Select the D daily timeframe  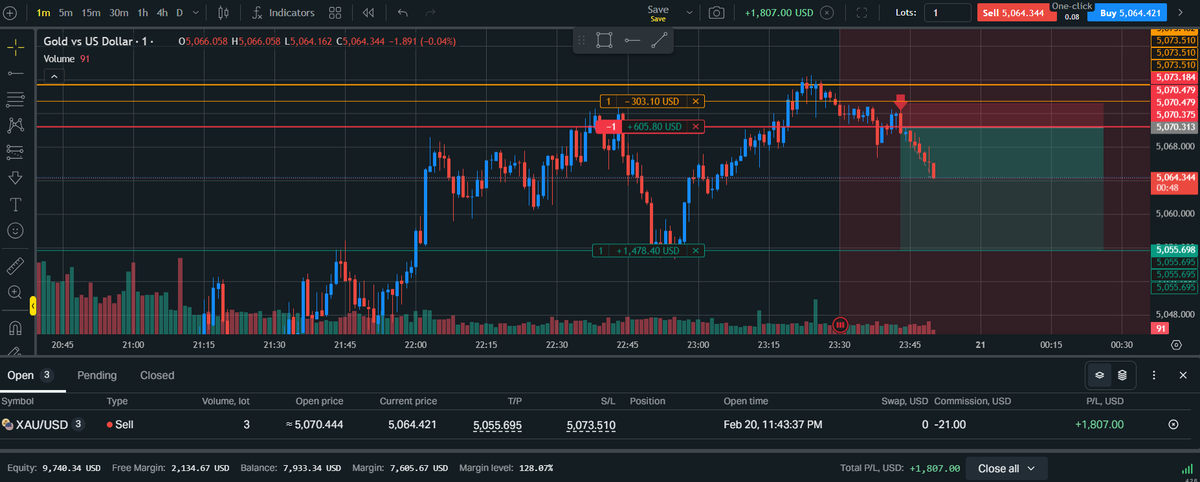(179, 13)
